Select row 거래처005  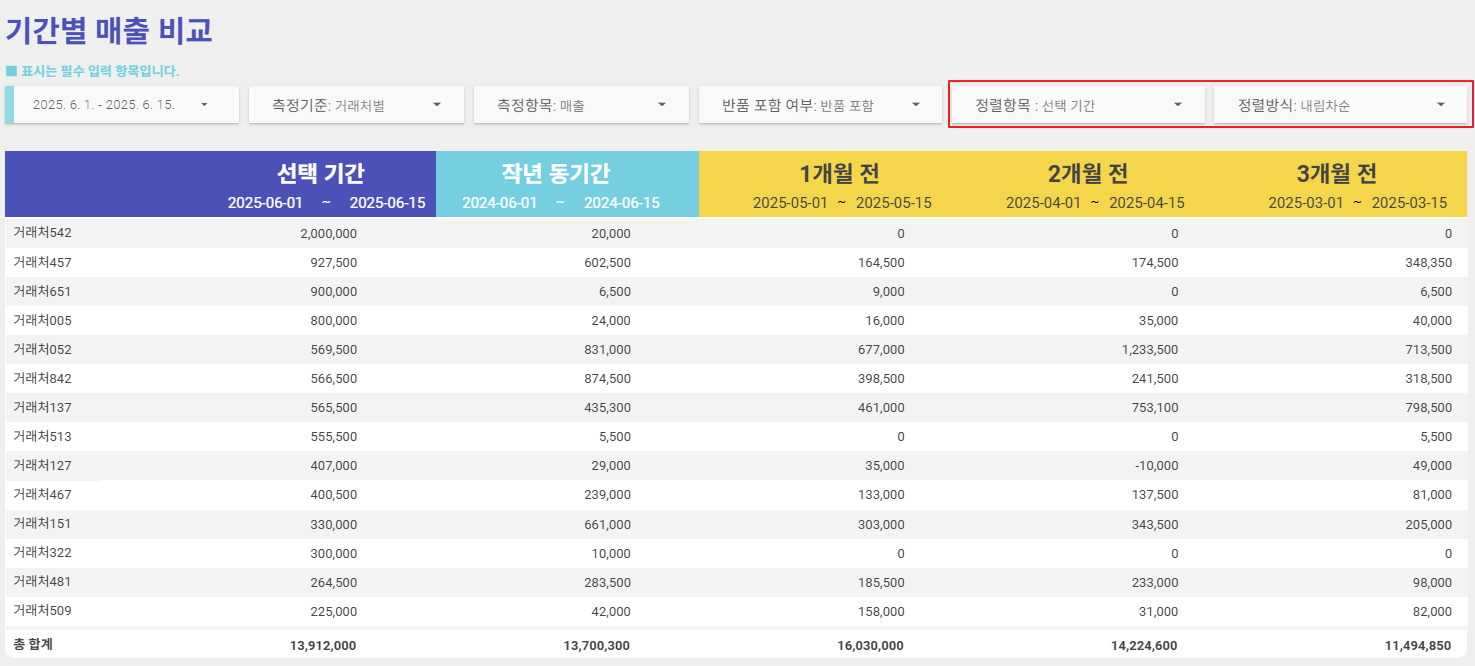pos(736,320)
